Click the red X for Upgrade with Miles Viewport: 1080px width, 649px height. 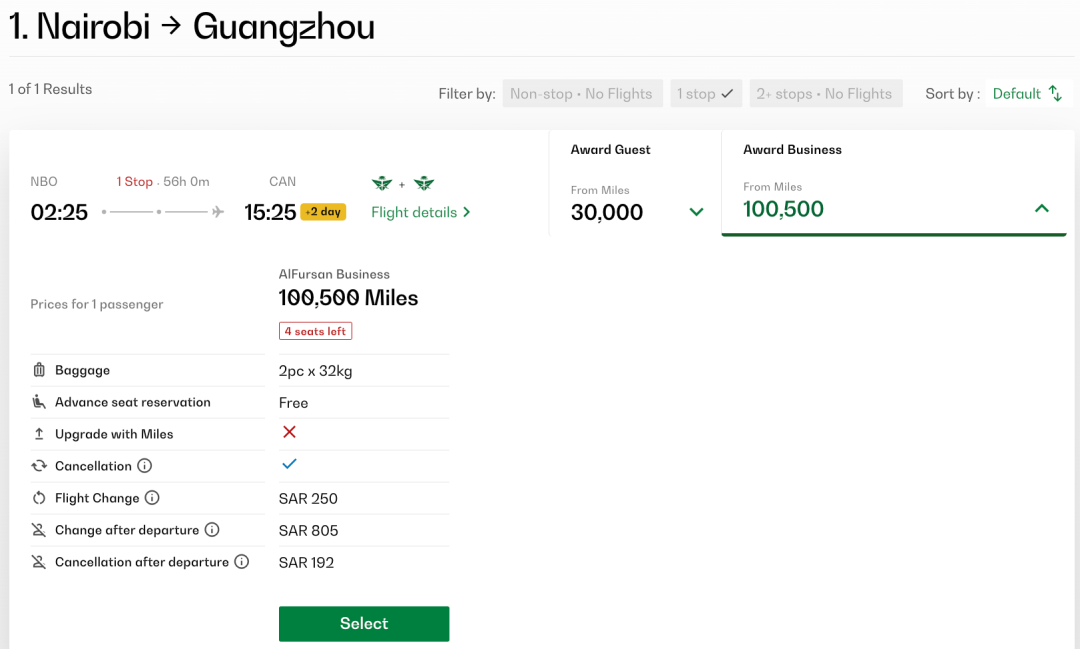point(289,432)
